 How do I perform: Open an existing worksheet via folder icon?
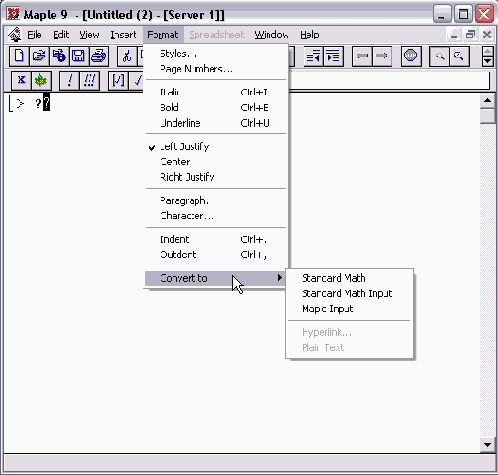(39, 56)
